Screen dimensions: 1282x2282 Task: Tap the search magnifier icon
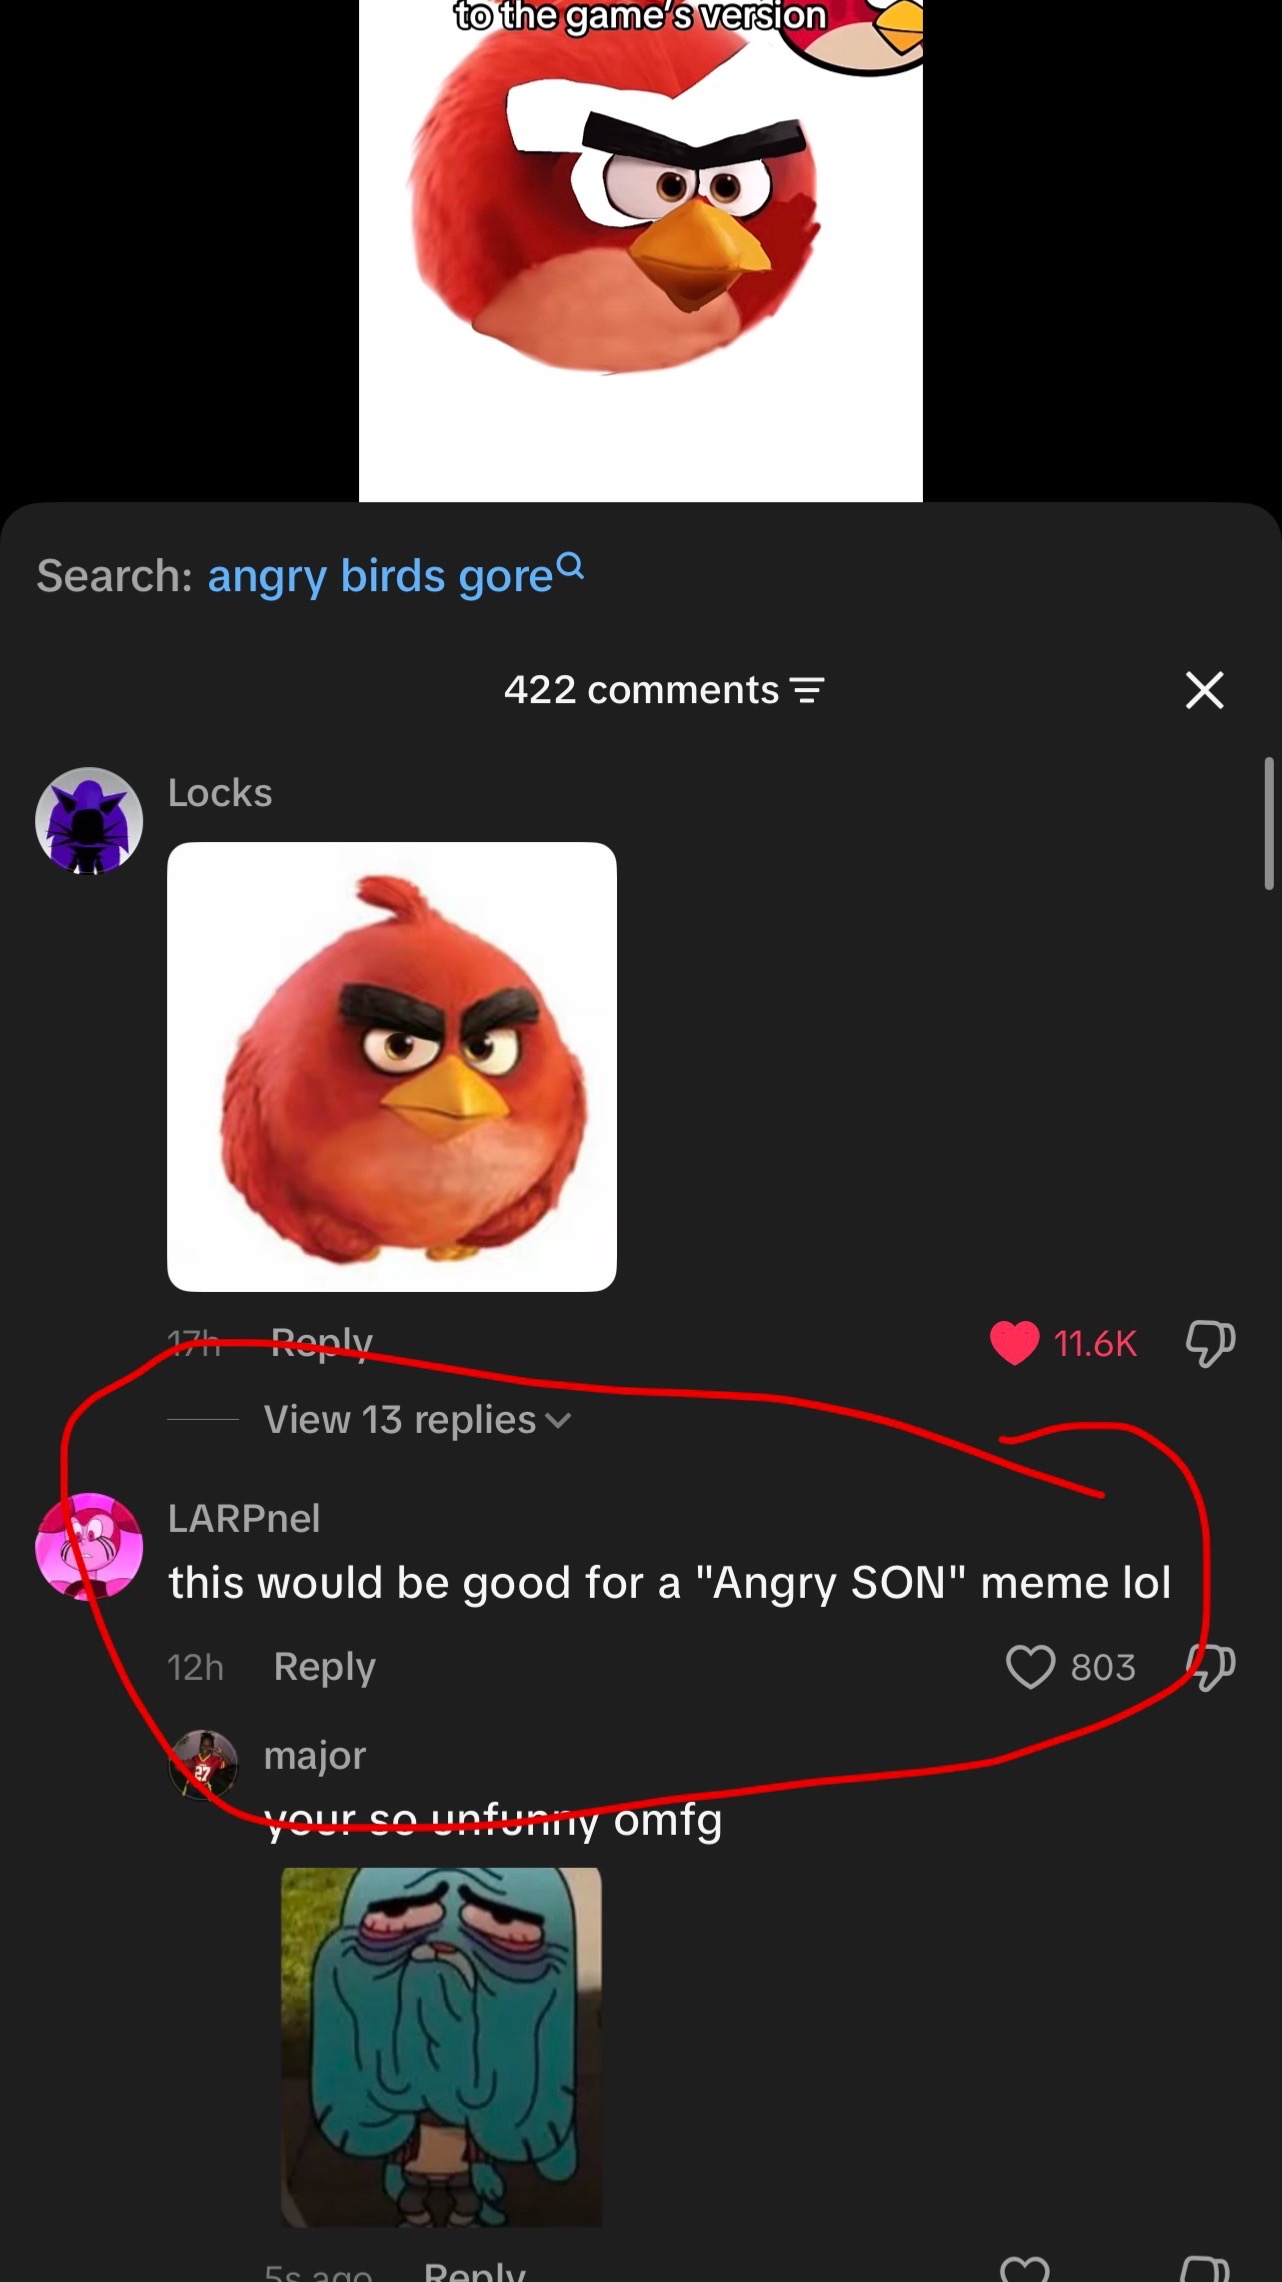click(570, 566)
